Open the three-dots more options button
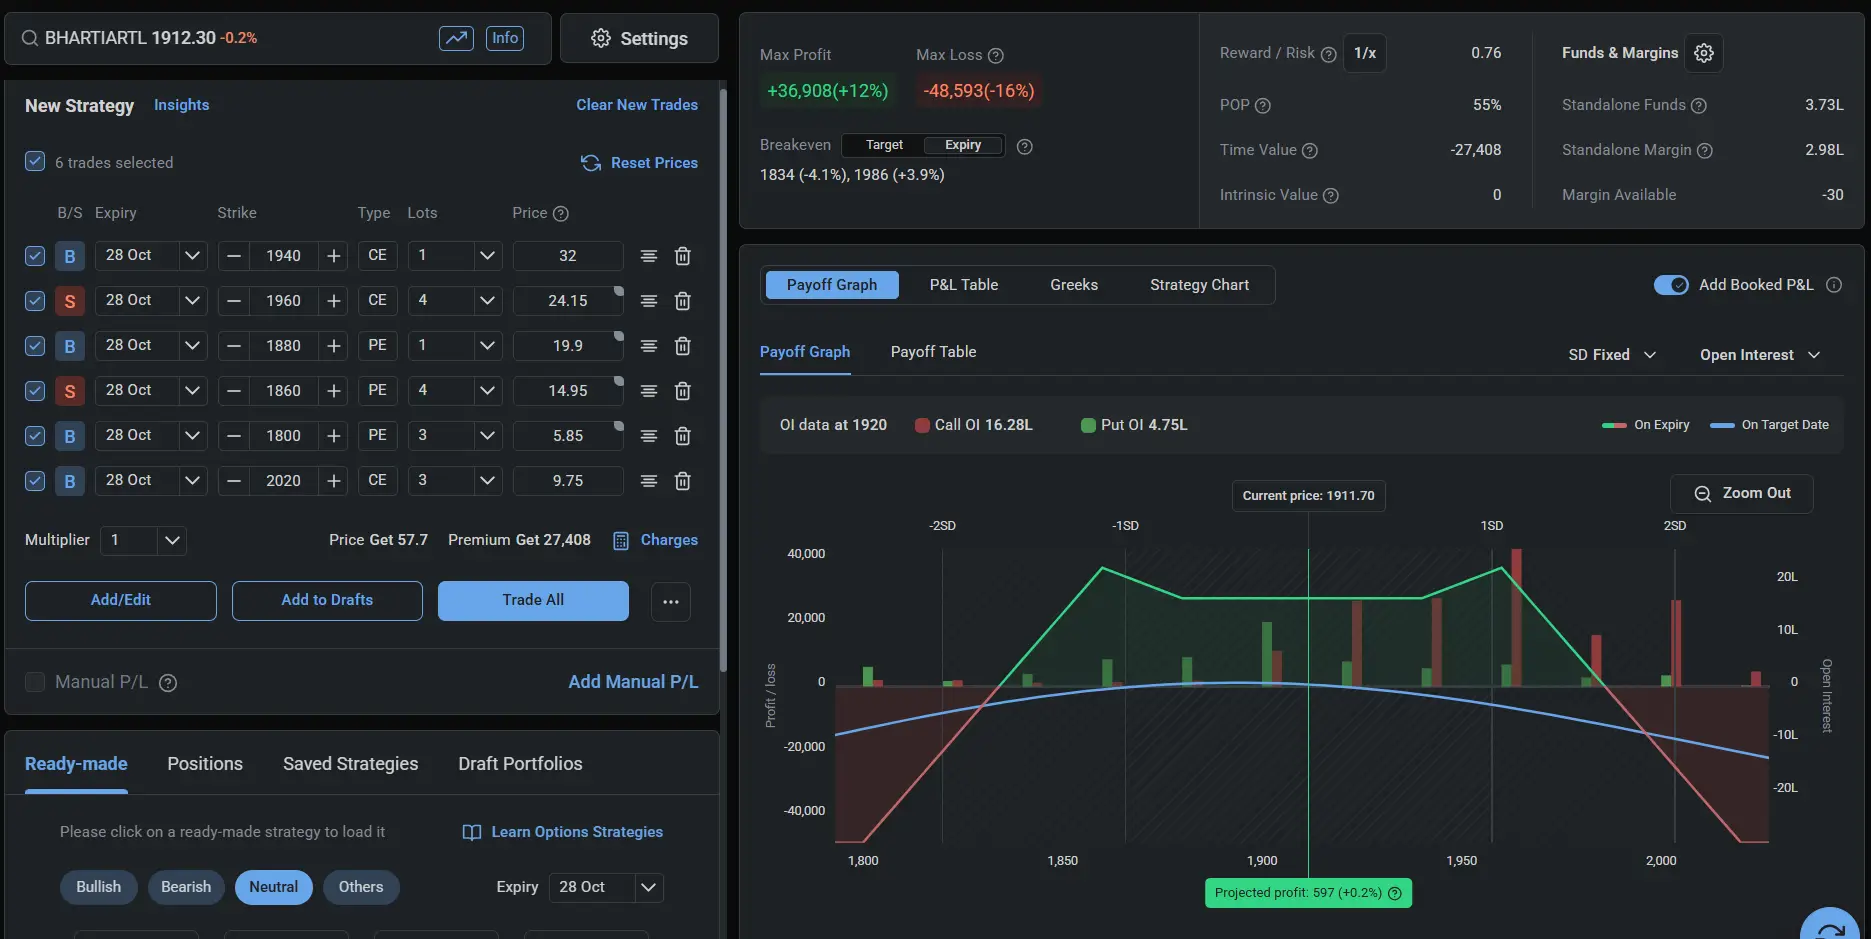Viewport: 1871px width, 939px height. point(671,601)
